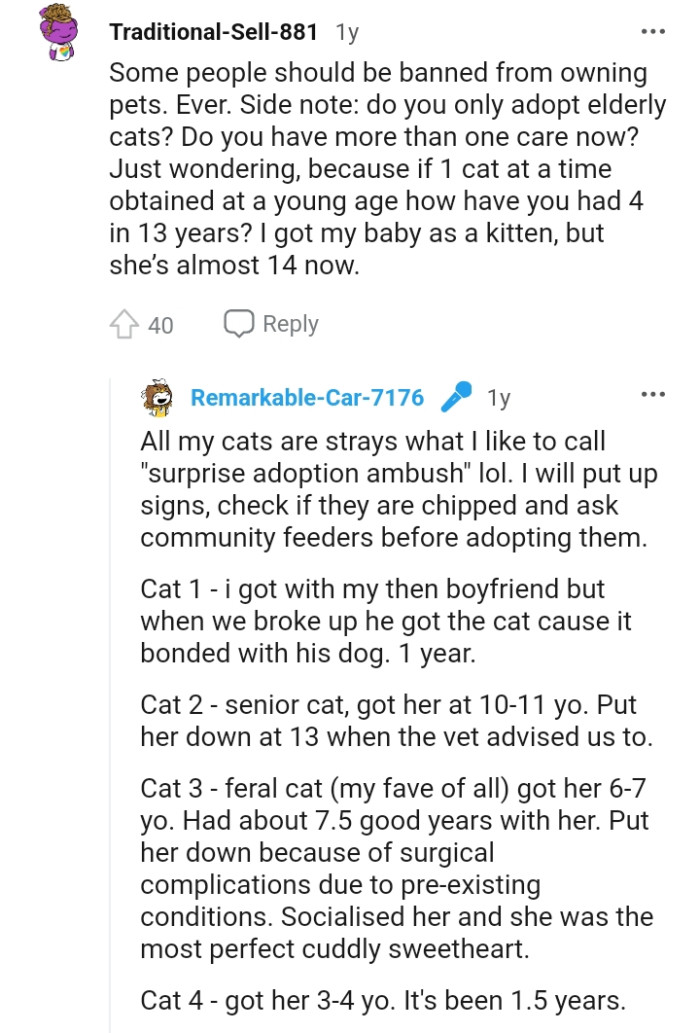Open the three-dot menu on the reply comment
Screen dimensions: 700x1033
[654, 394]
